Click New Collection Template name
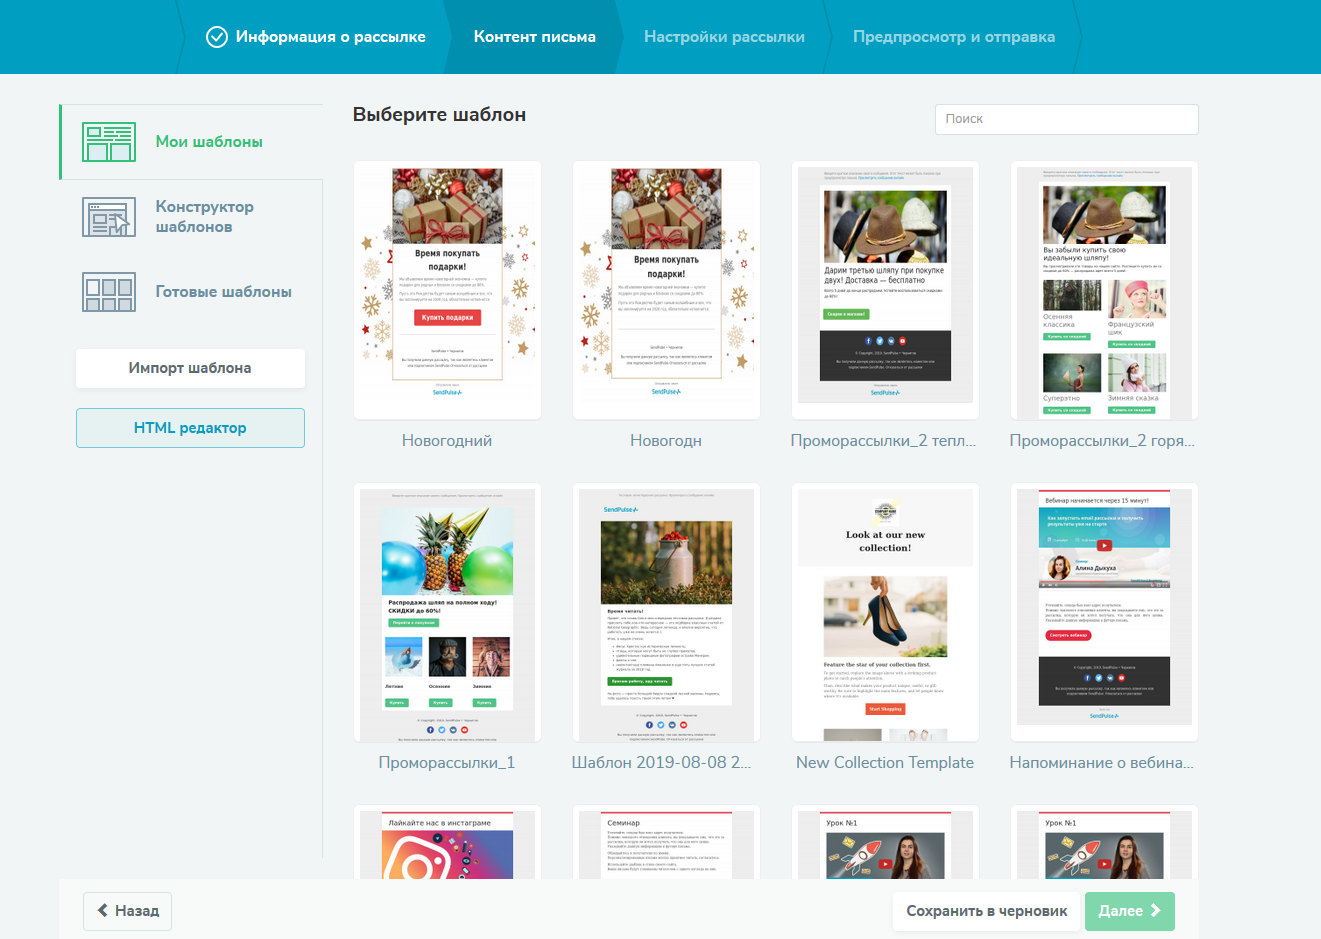Viewport: 1321px width, 939px height. point(885,763)
